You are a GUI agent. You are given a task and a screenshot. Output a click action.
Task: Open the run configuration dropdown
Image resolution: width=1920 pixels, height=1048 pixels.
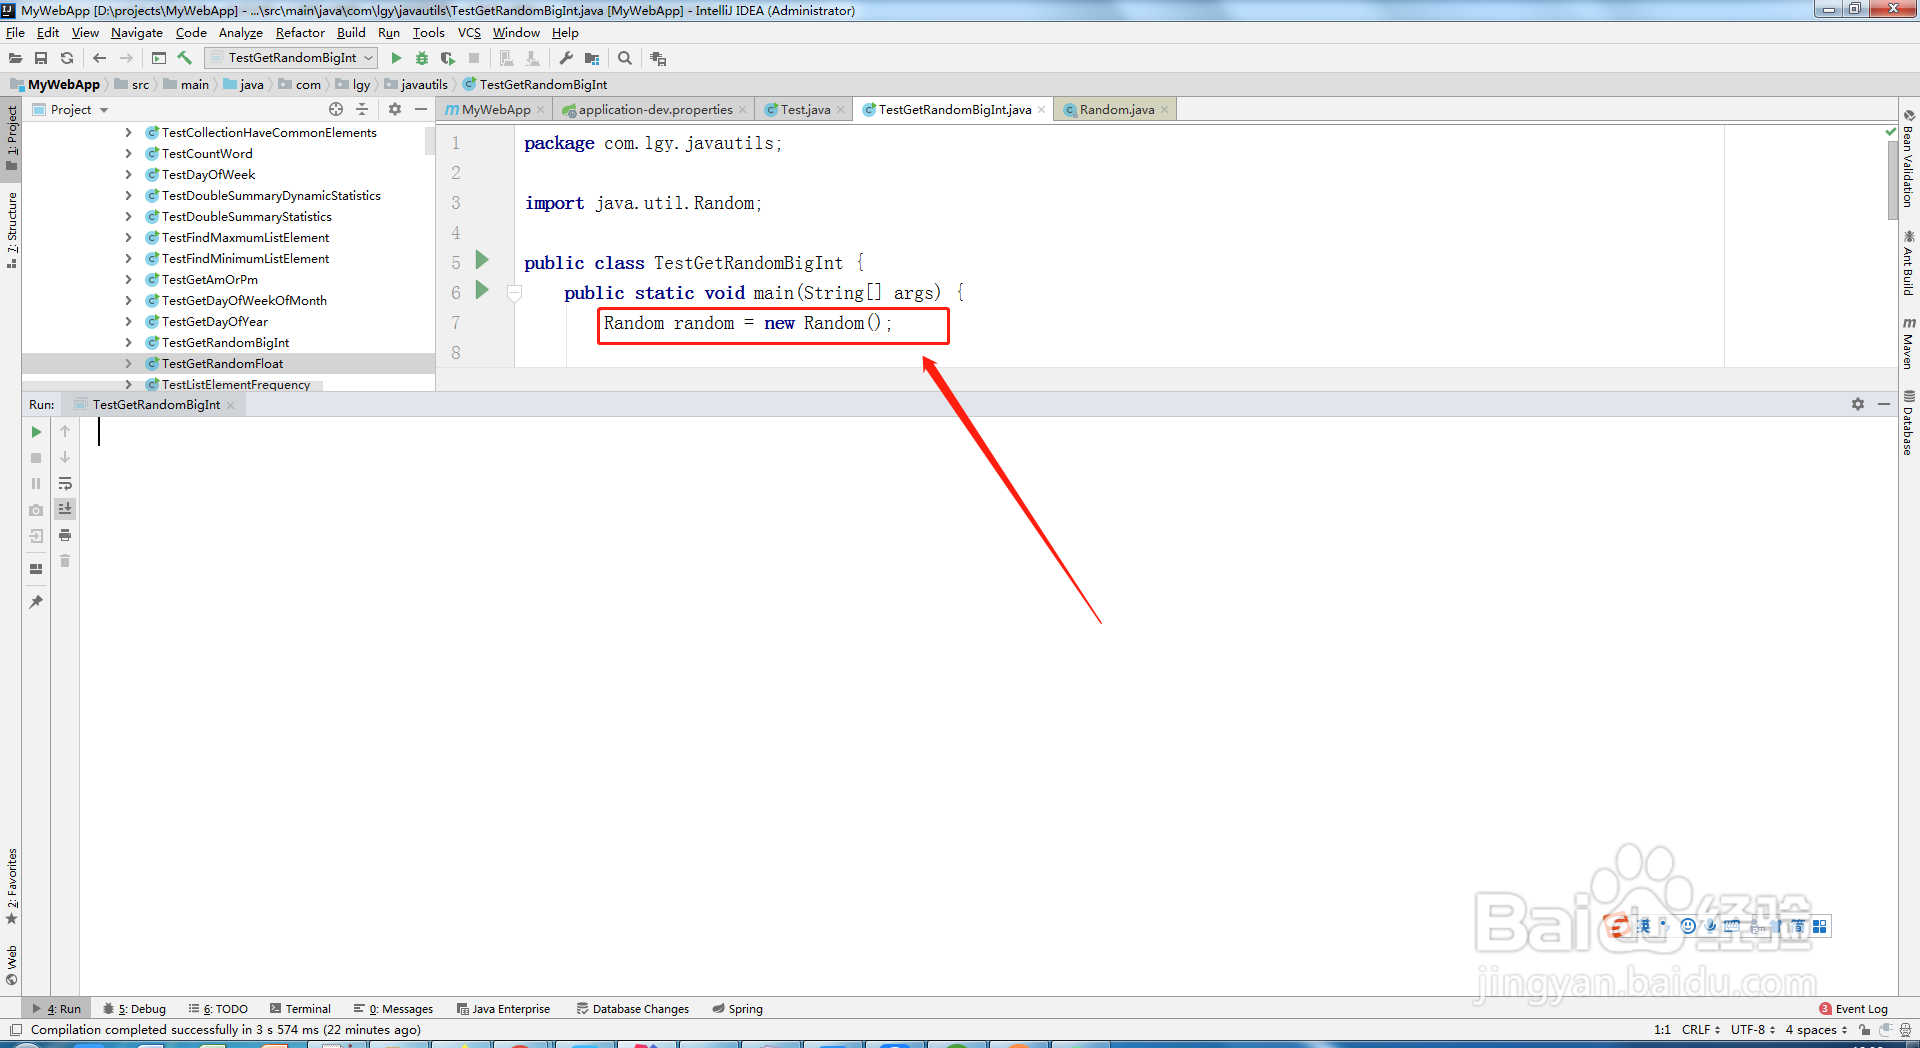tap(290, 58)
